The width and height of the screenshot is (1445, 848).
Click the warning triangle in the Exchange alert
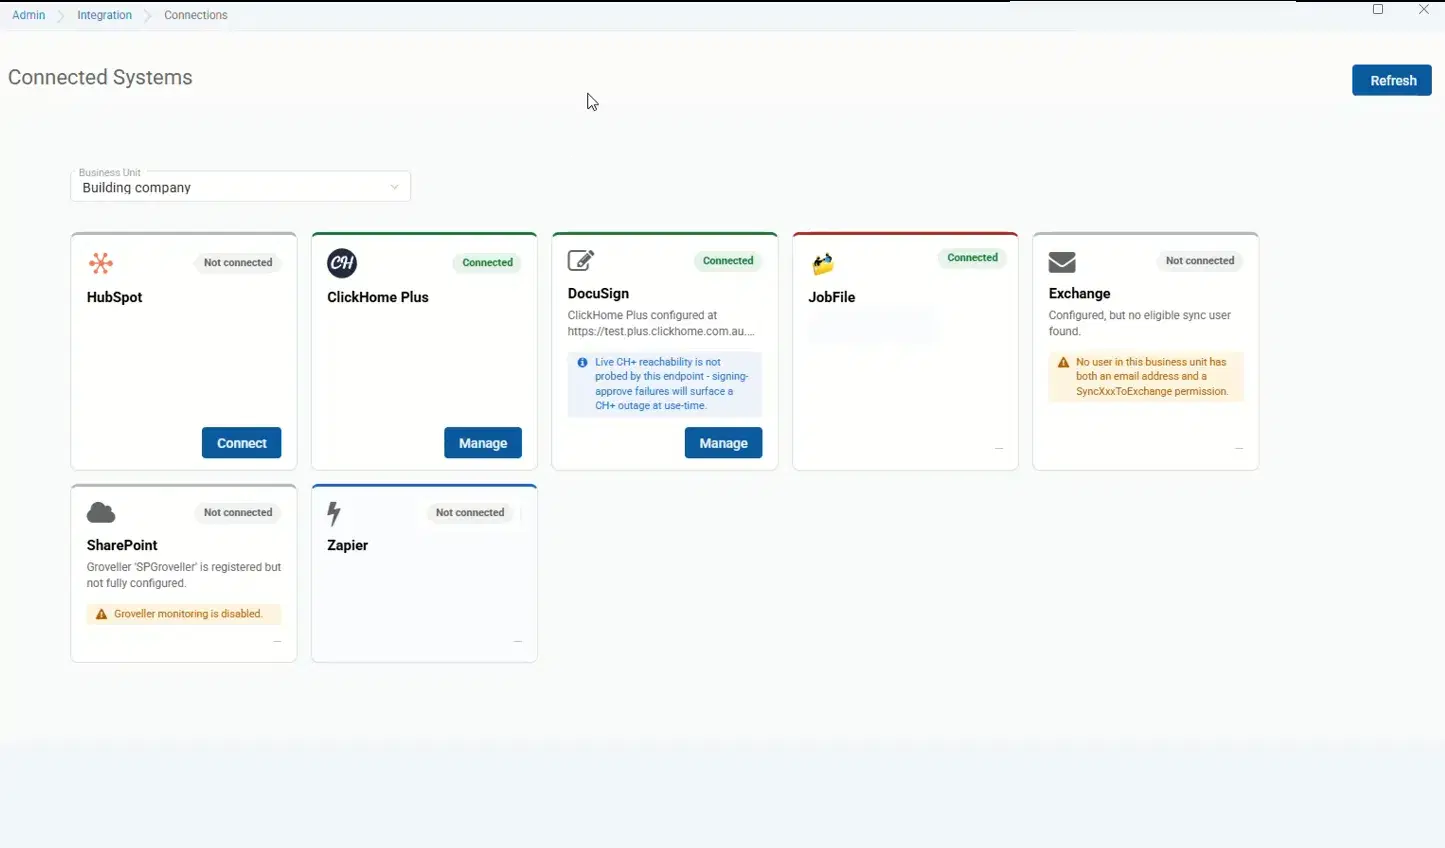[1063, 362]
